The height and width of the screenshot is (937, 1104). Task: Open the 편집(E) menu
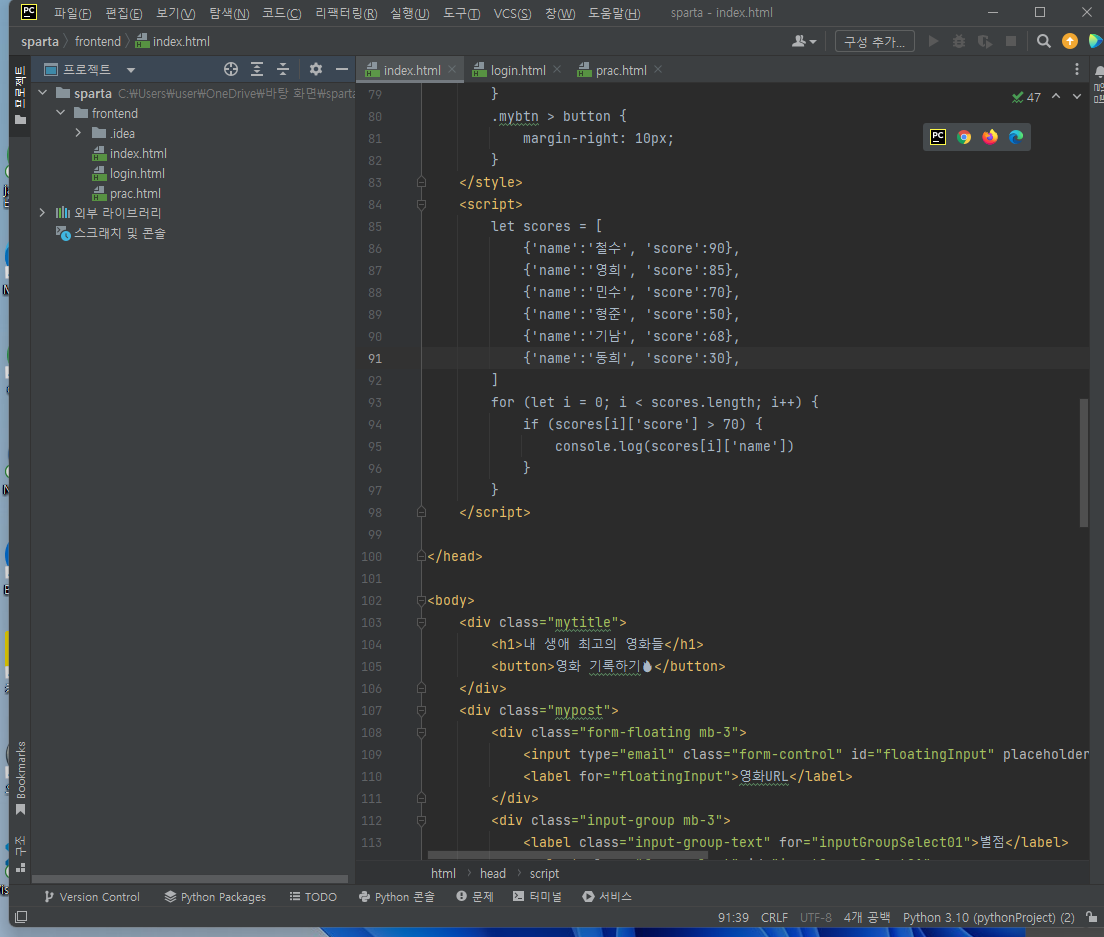124,13
